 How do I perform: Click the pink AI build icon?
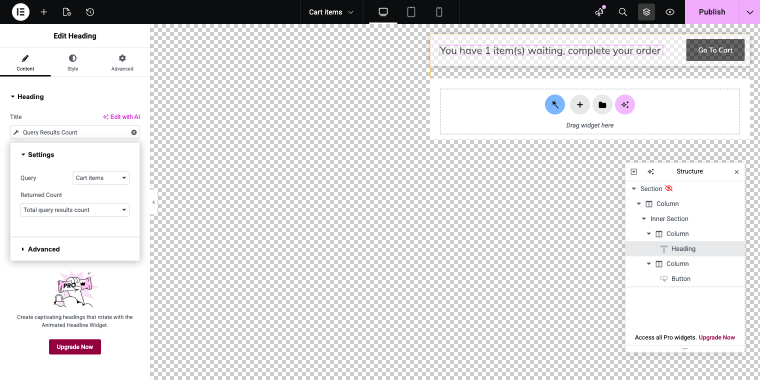(625, 105)
